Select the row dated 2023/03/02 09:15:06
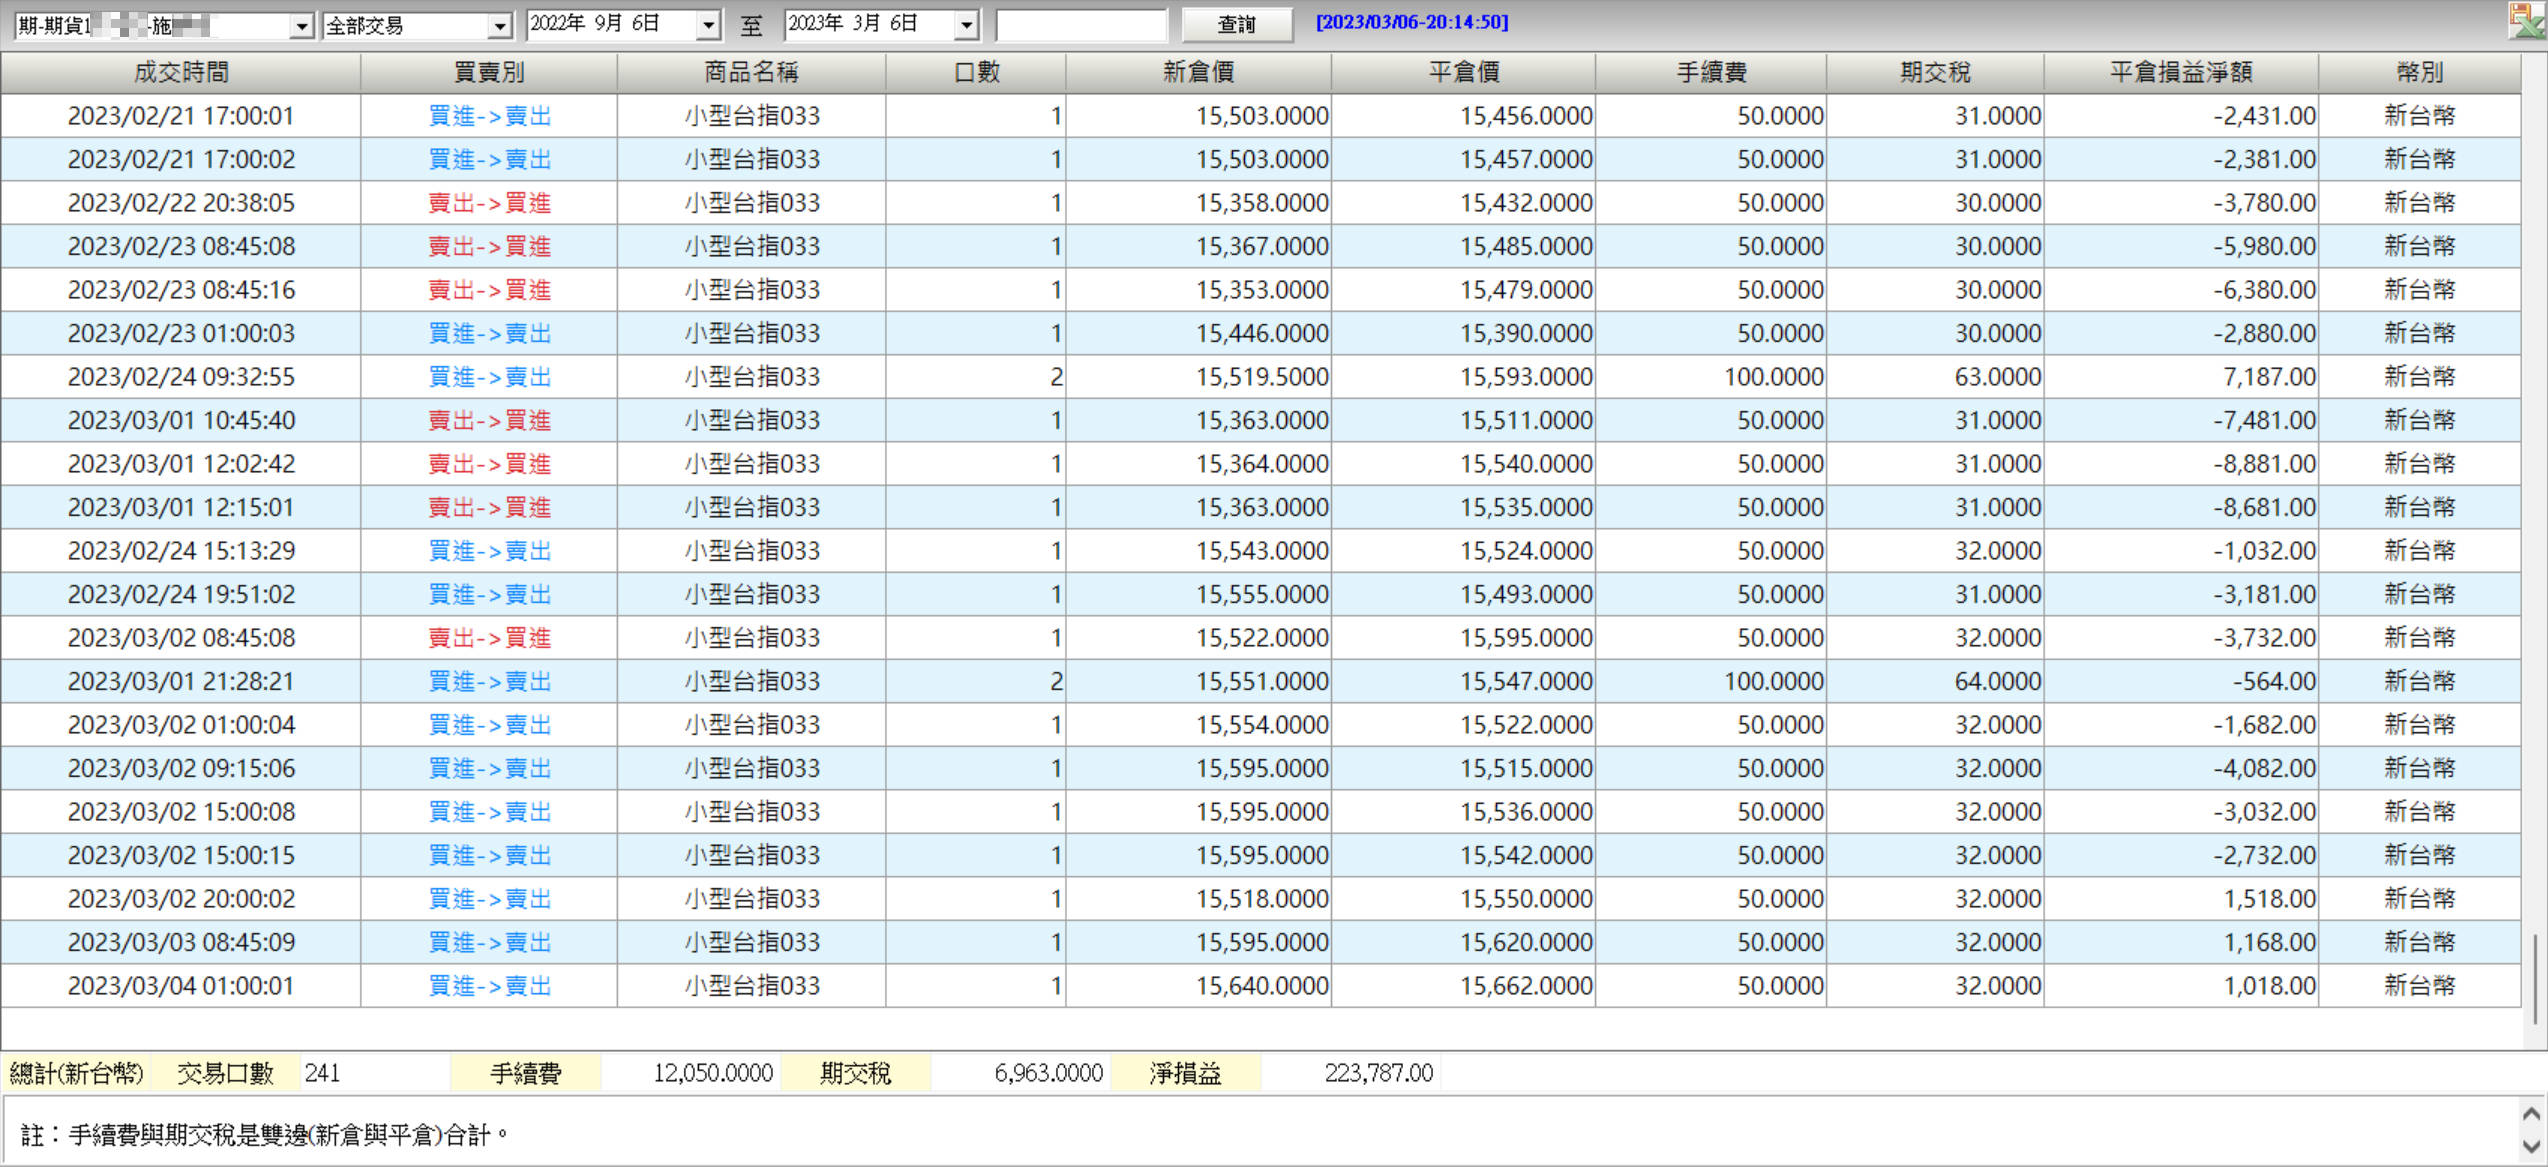This screenshot has width=2548, height=1167. (x=1260, y=768)
